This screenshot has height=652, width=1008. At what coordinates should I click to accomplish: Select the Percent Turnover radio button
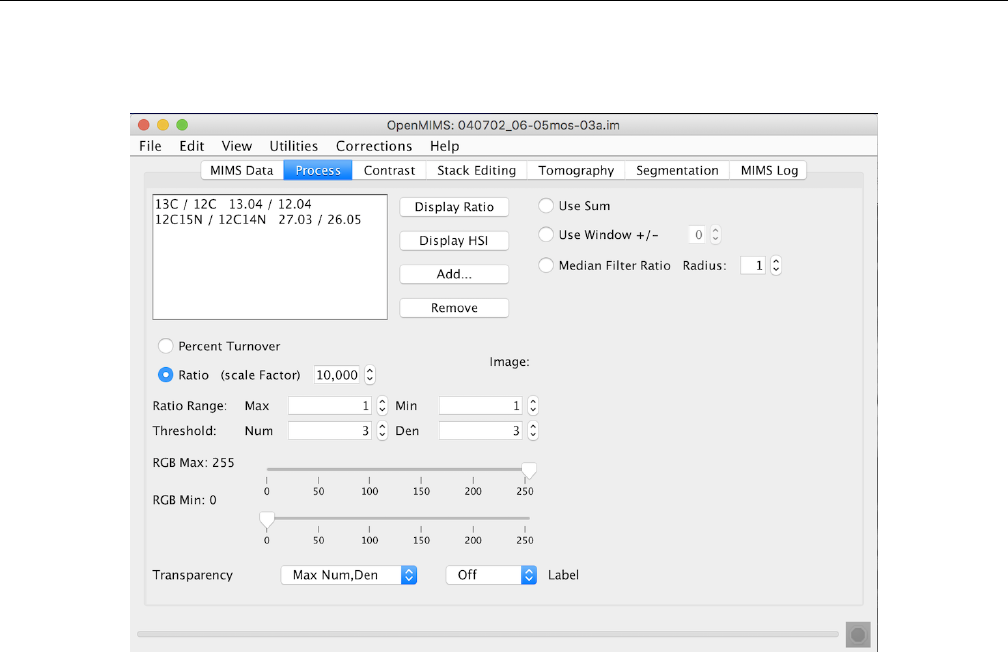click(166, 346)
